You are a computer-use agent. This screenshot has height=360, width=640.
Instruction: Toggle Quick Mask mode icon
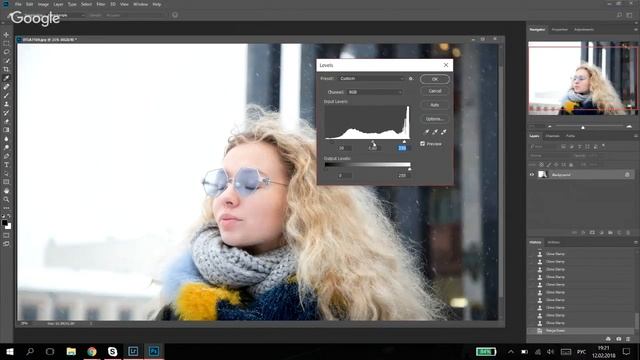(6, 236)
